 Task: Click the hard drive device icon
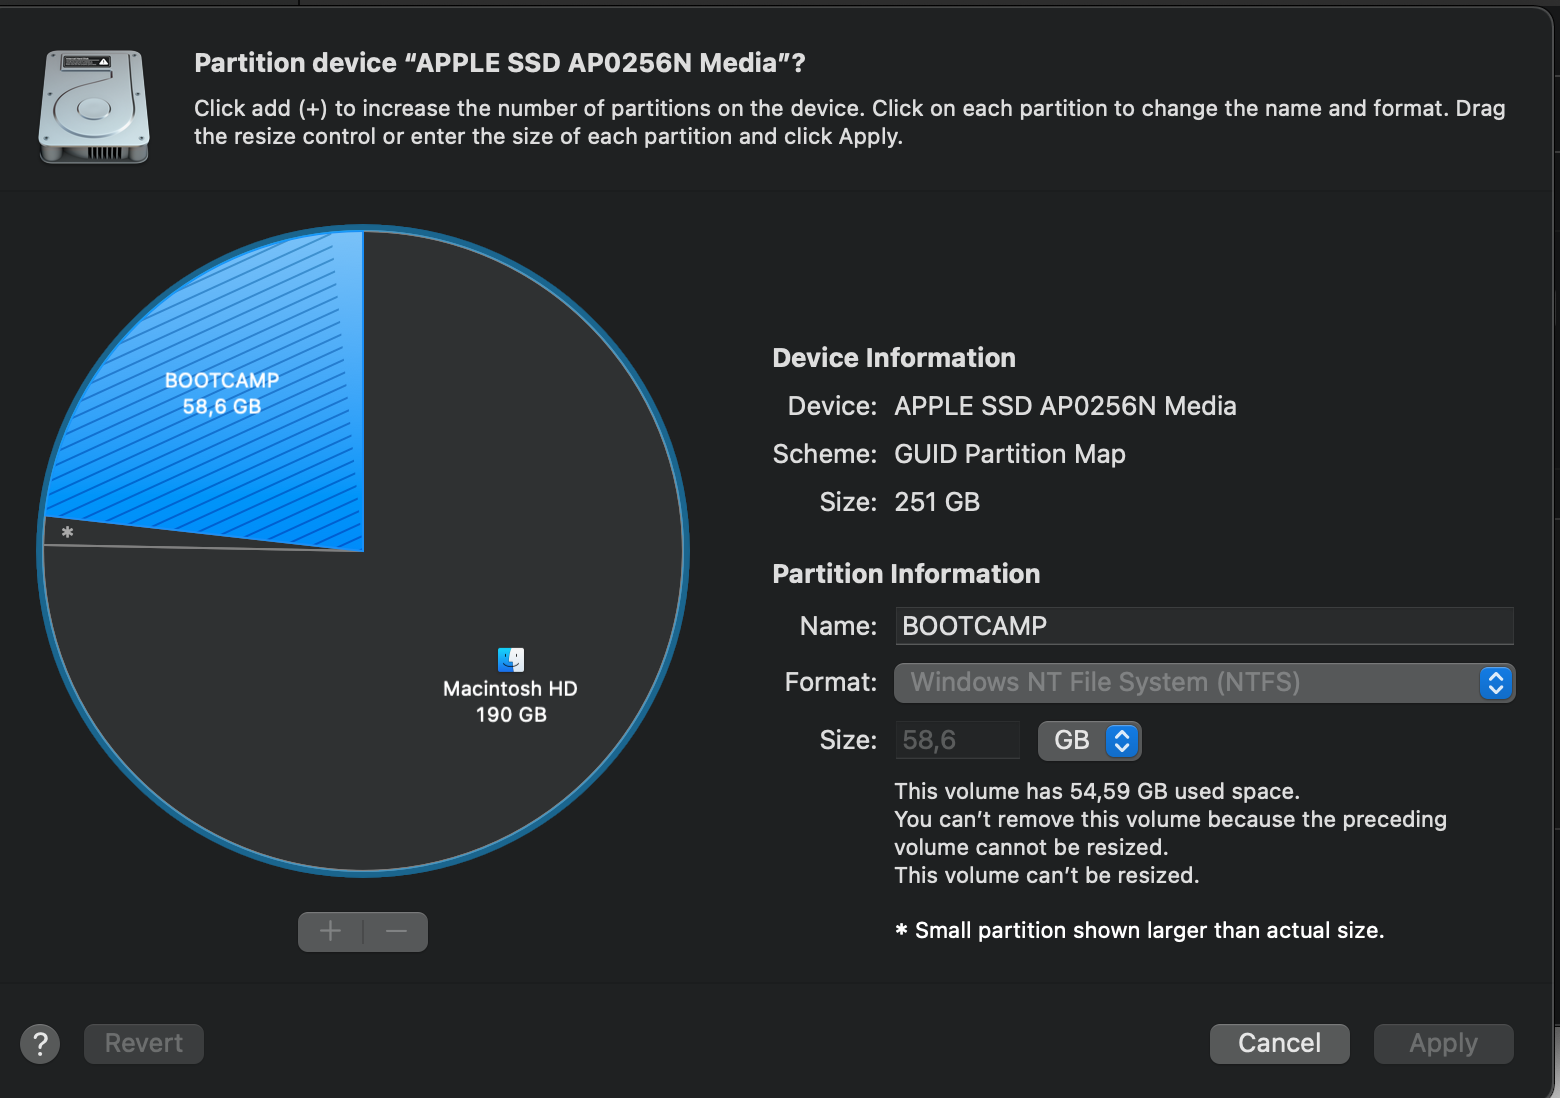click(x=93, y=105)
